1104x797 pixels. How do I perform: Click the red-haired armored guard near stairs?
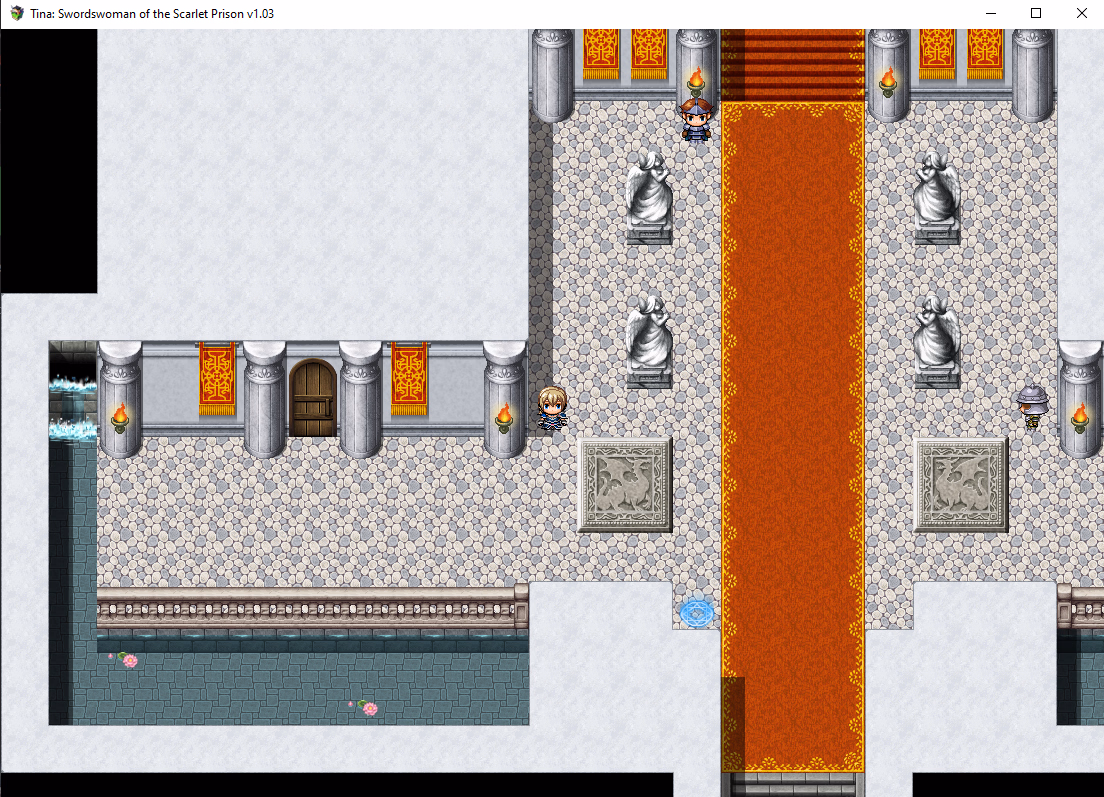696,120
